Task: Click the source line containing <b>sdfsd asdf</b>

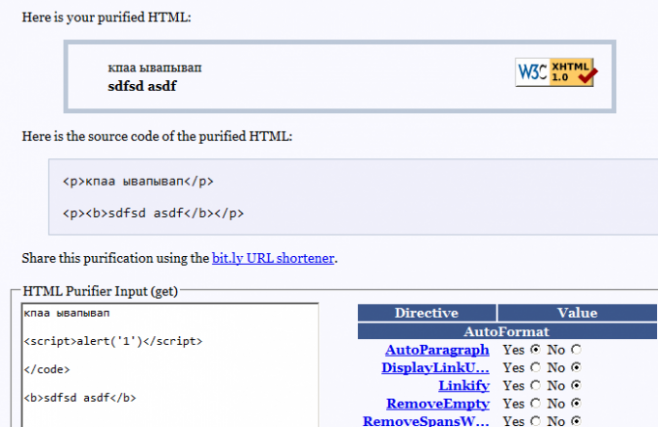Action: pyautogui.click(x=153, y=213)
